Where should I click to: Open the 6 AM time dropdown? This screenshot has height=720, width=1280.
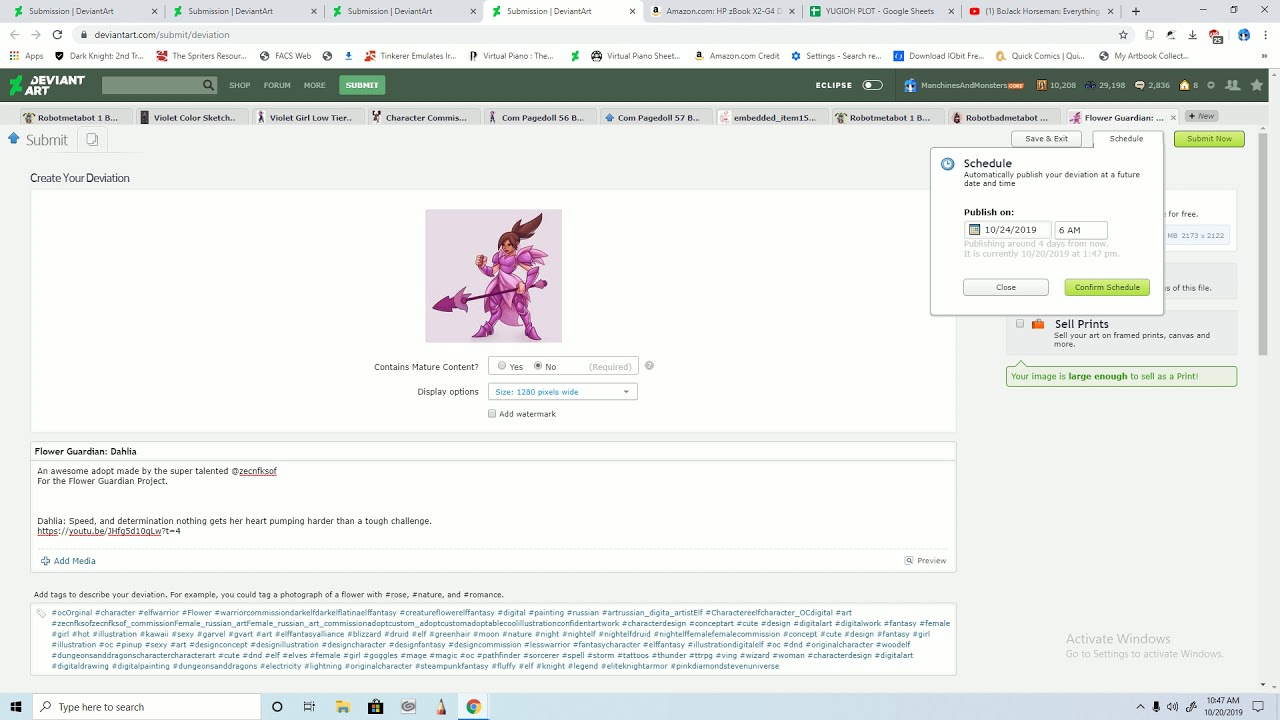tap(1081, 230)
